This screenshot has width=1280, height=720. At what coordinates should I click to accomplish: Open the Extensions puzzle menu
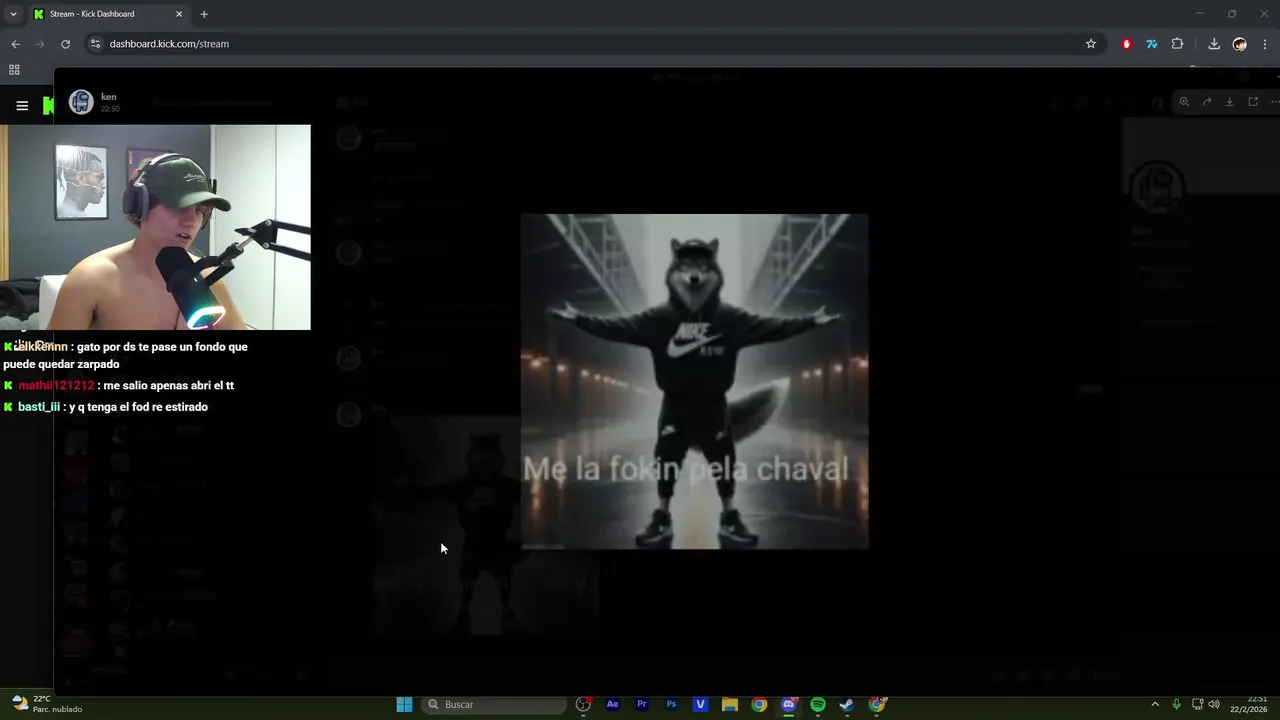point(1177,44)
